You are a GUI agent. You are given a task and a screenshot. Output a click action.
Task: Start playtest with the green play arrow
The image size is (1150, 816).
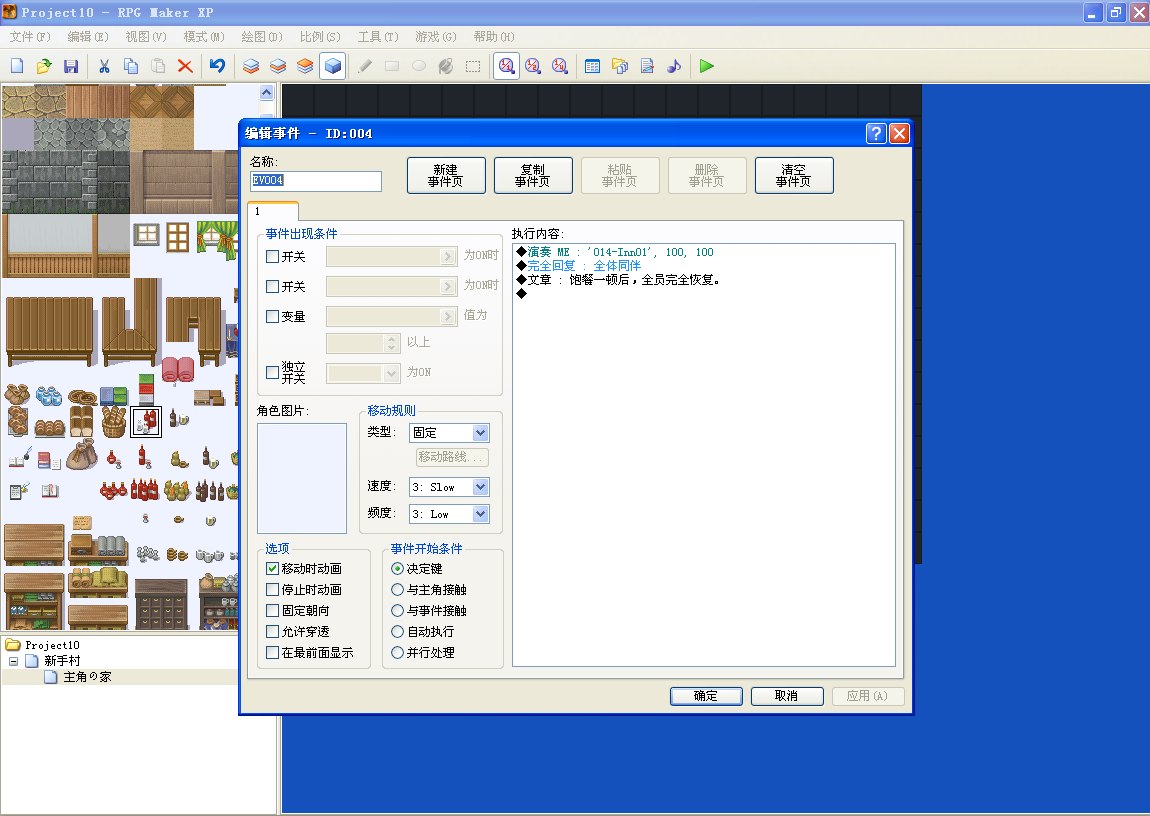click(706, 66)
